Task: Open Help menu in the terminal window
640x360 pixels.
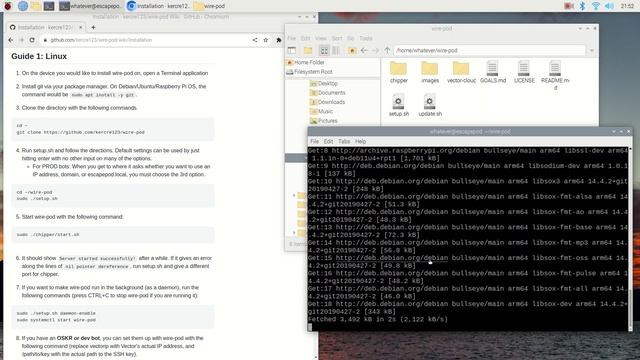Action: tap(360, 141)
